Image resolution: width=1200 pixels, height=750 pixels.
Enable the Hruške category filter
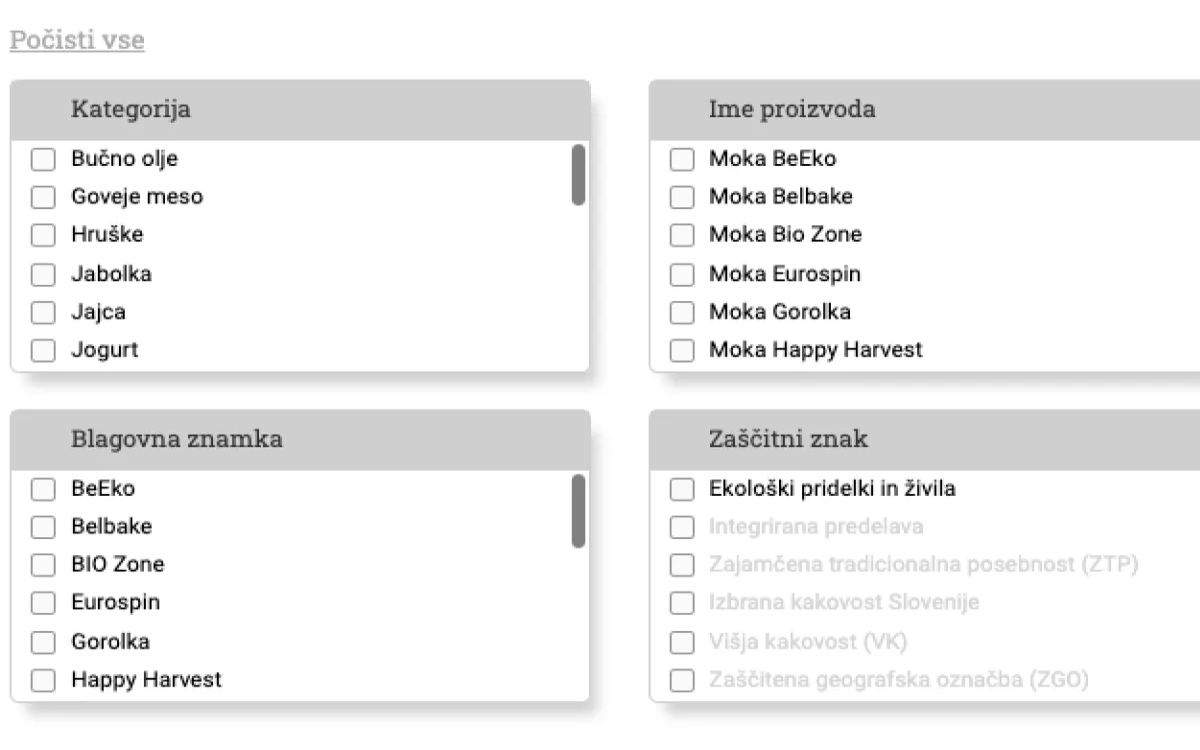(x=43, y=235)
